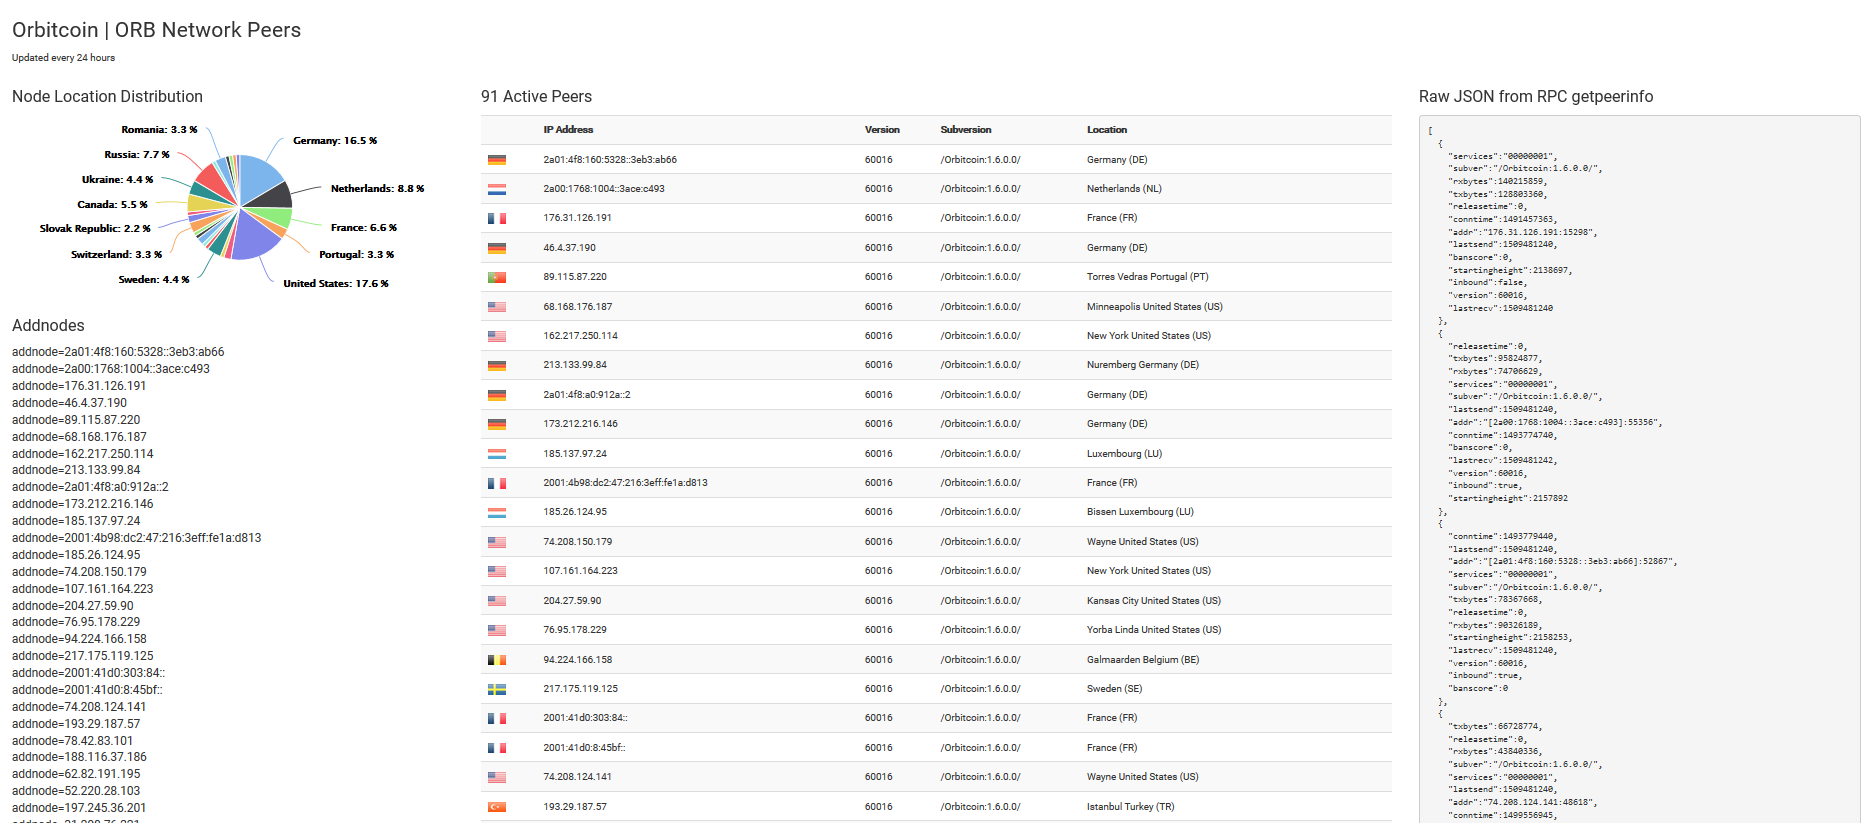Click the Ukraine 4.4 % pie label

118,180
